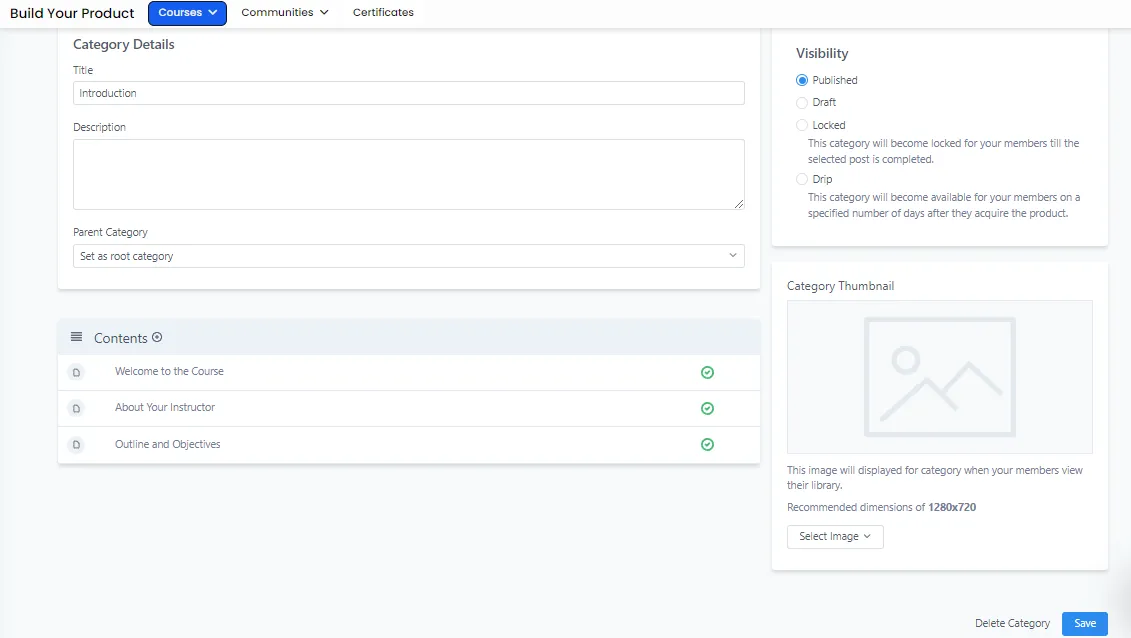Click the green check for Welcome to the Course
This screenshot has width=1131, height=638.
708,373
